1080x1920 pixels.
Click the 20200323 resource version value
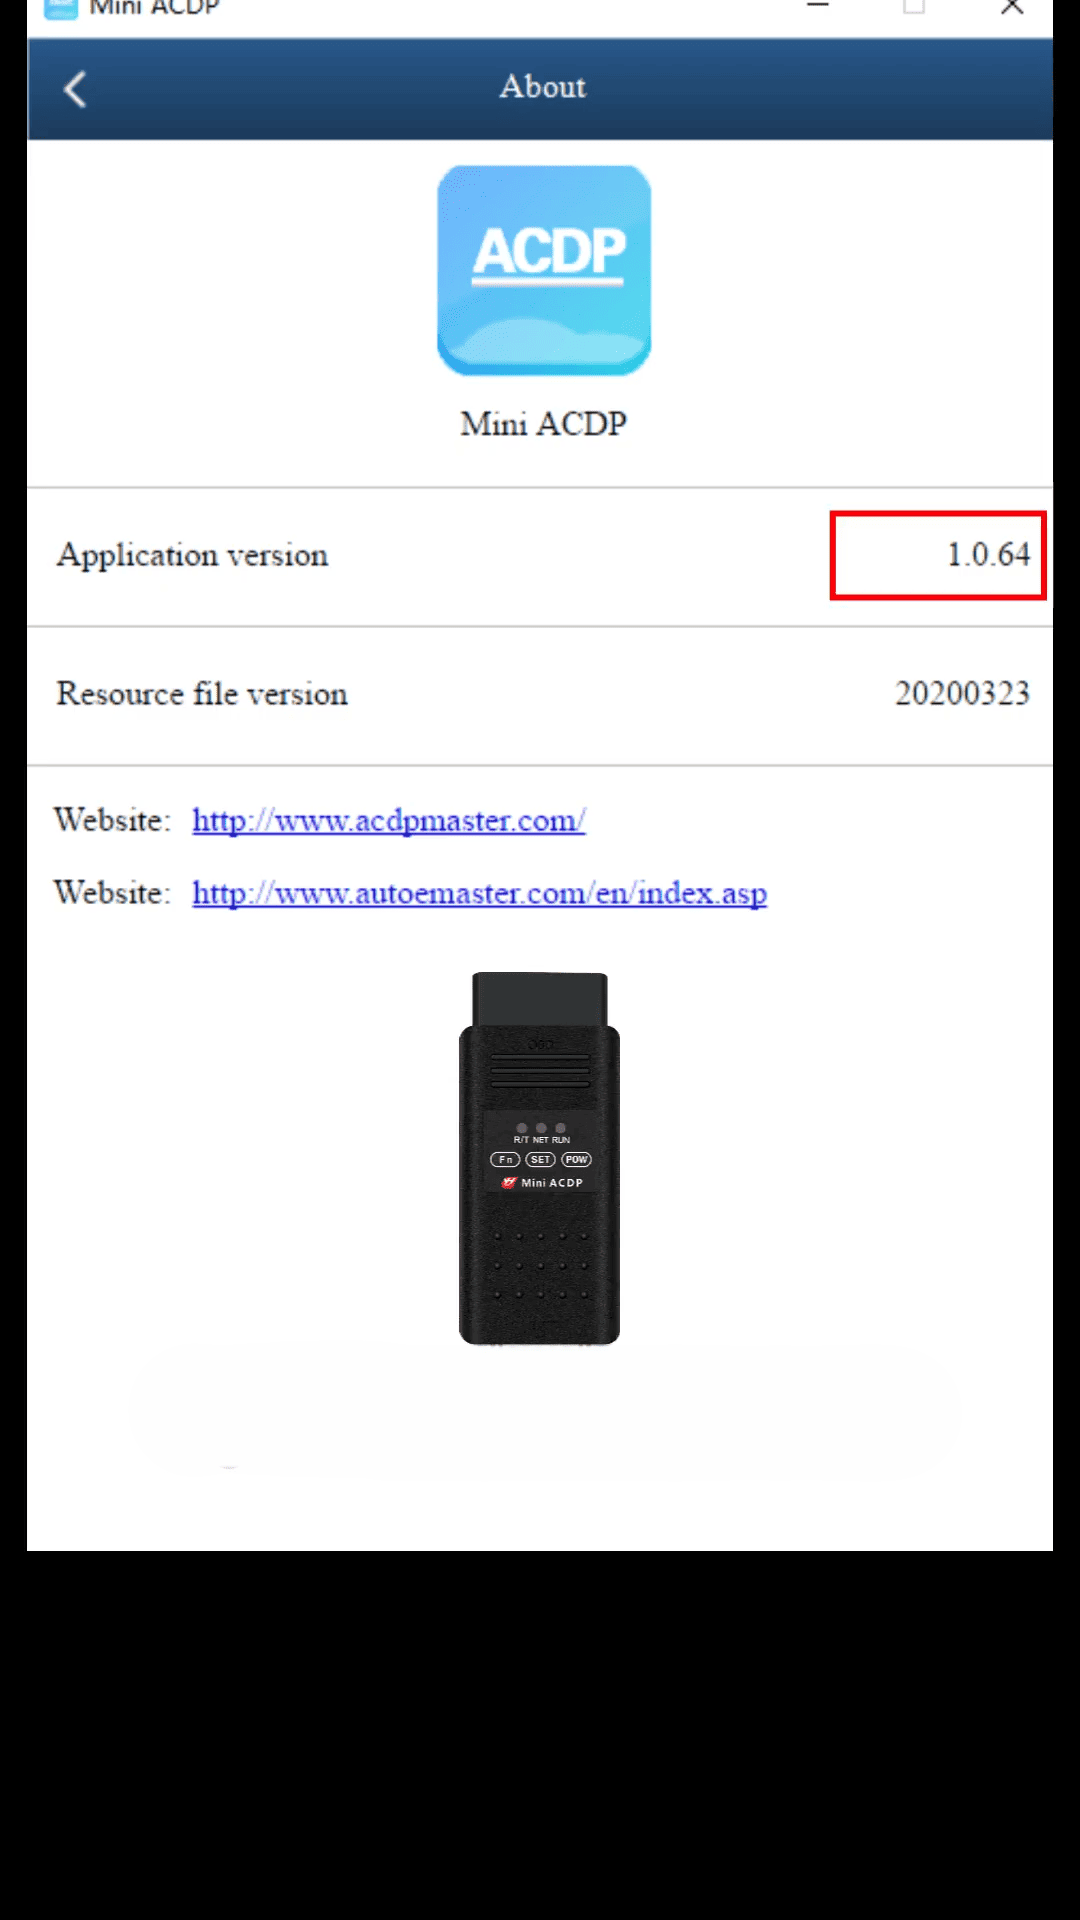(x=962, y=693)
